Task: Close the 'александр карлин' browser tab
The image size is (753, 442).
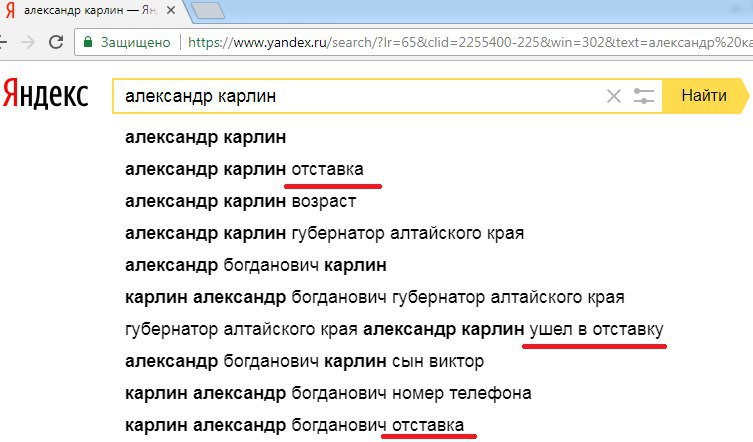Action: [x=170, y=10]
